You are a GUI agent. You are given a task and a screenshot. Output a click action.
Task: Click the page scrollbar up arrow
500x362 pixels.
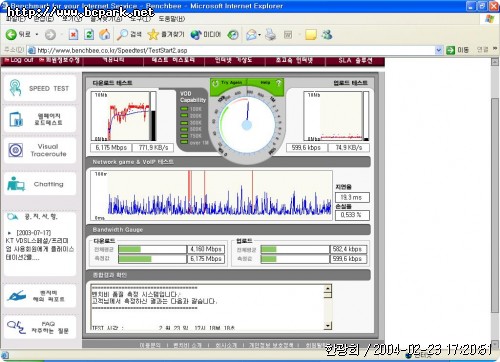pyautogui.click(x=495, y=62)
